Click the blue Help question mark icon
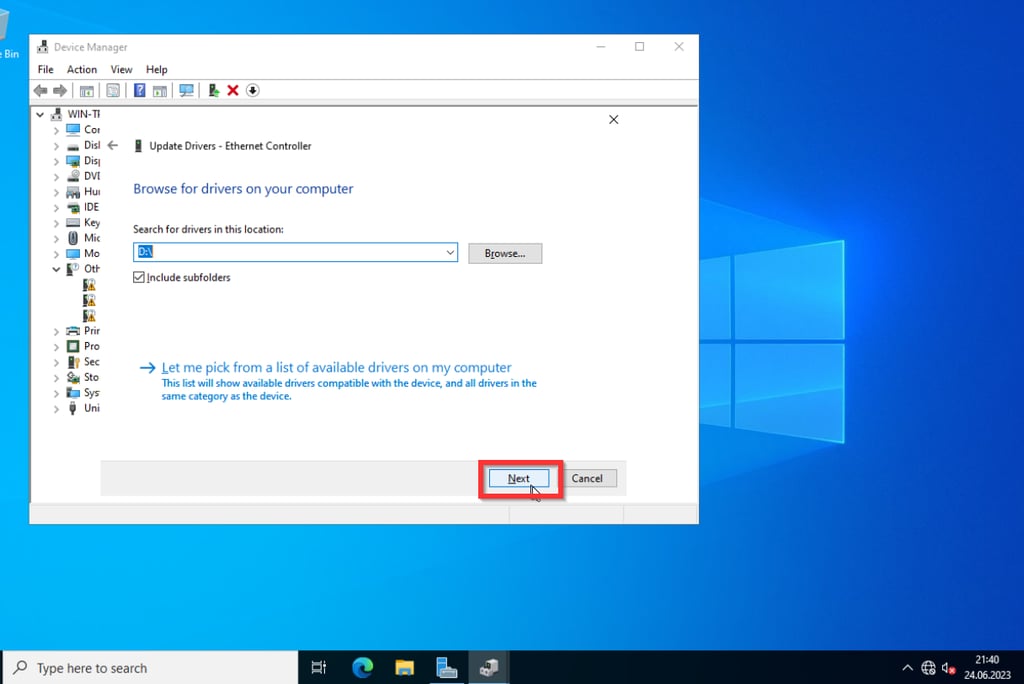This screenshot has height=684, width=1024. (x=139, y=90)
